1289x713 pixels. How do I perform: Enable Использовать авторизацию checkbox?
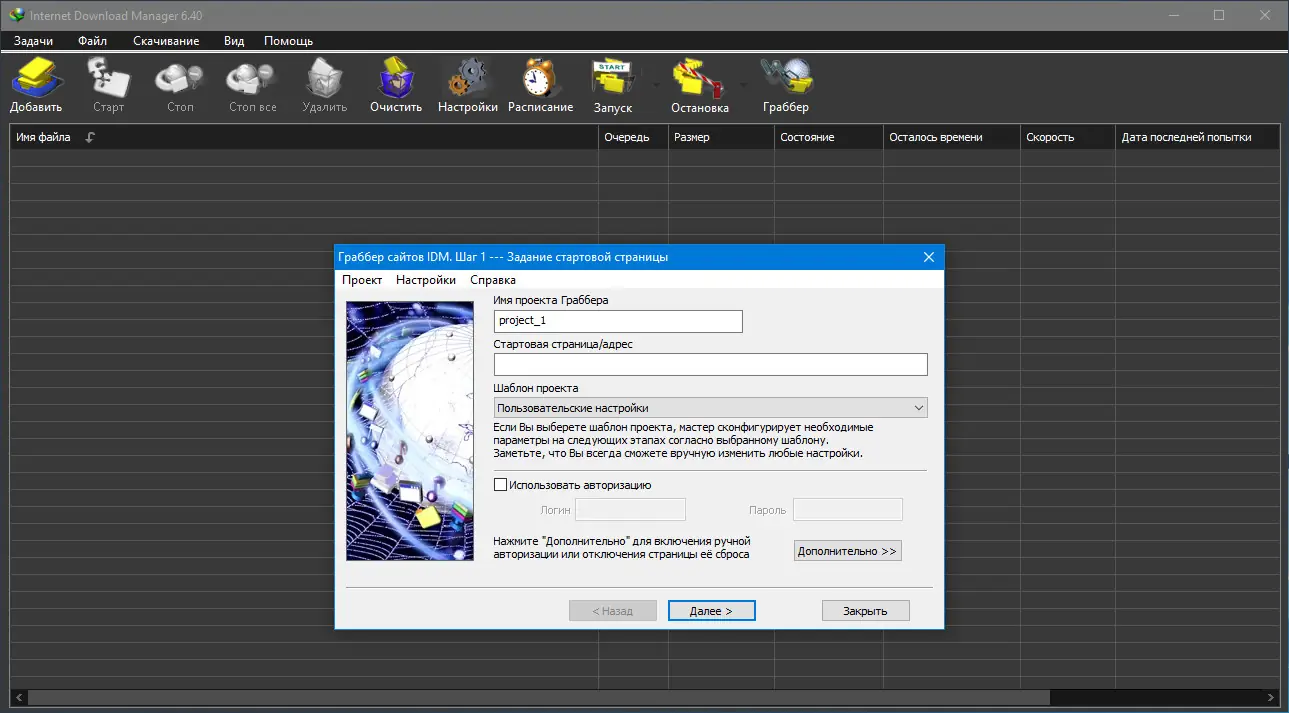point(500,484)
